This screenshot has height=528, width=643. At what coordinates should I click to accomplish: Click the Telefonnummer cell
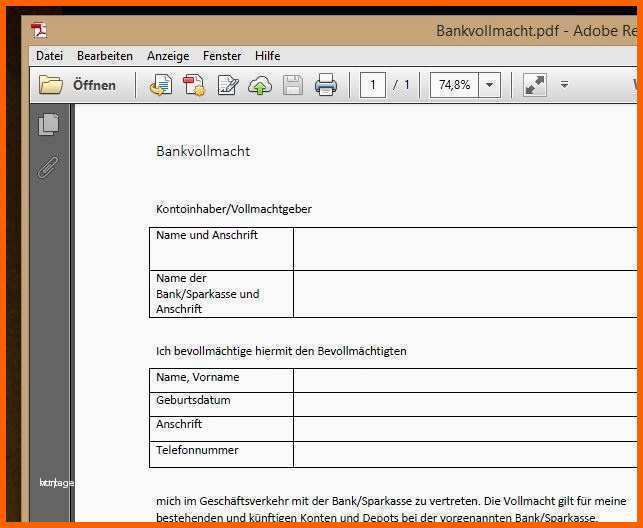click(x=221, y=454)
